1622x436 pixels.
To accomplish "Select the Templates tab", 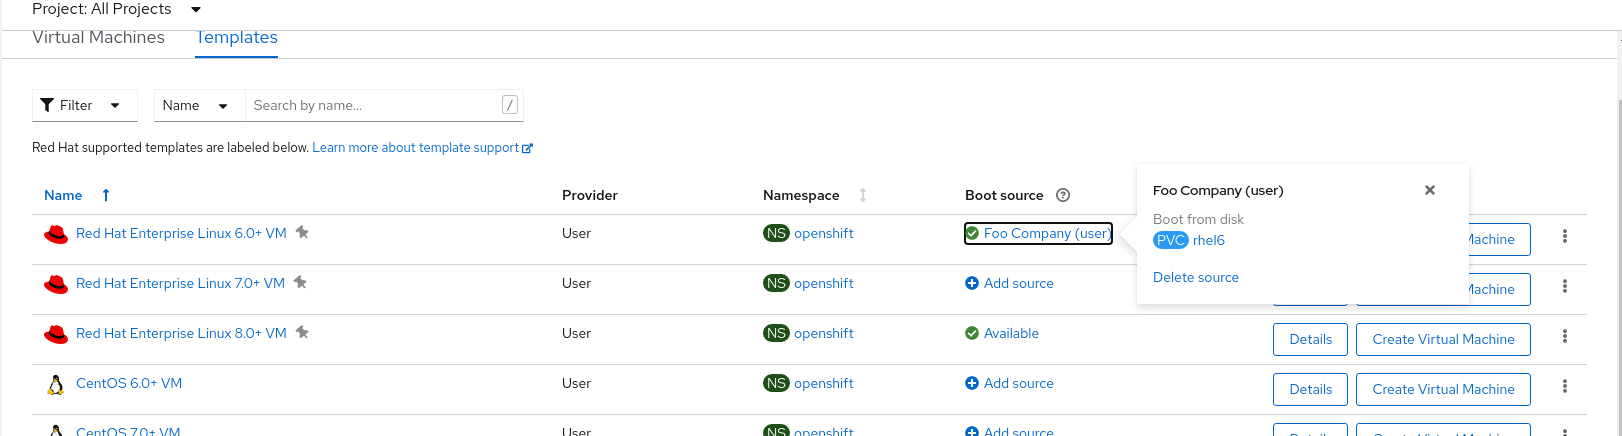I will click(x=236, y=38).
